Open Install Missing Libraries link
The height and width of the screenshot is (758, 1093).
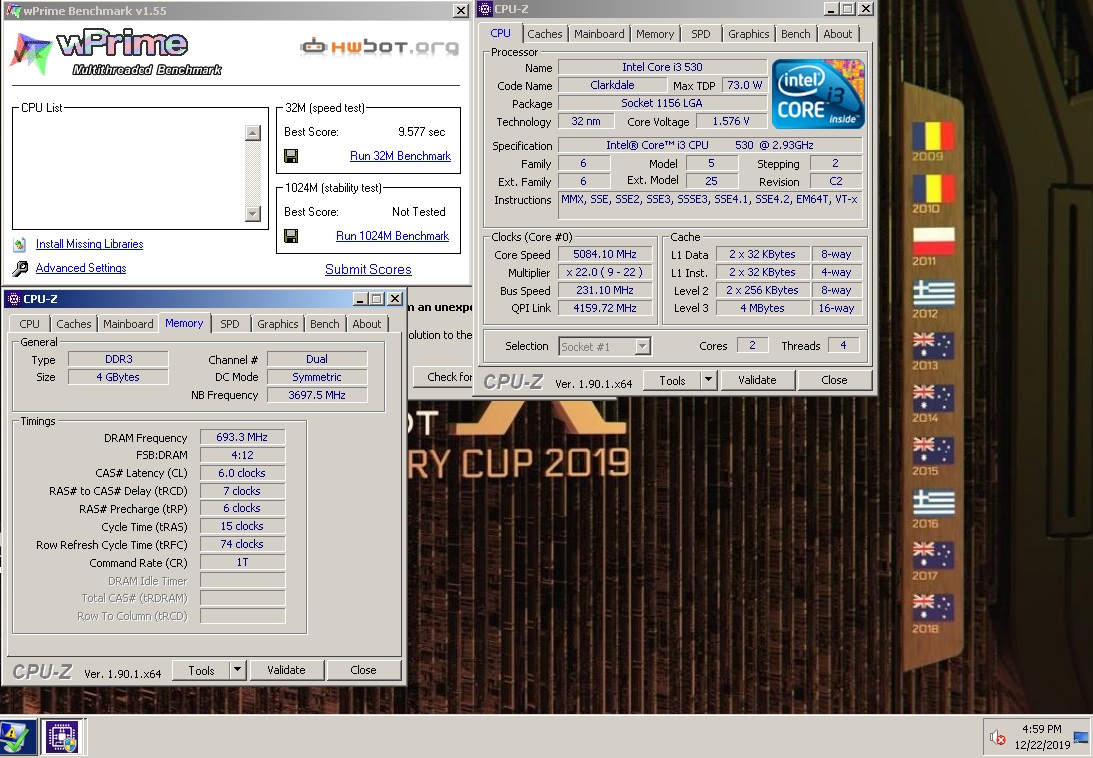pyautogui.click(x=89, y=244)
